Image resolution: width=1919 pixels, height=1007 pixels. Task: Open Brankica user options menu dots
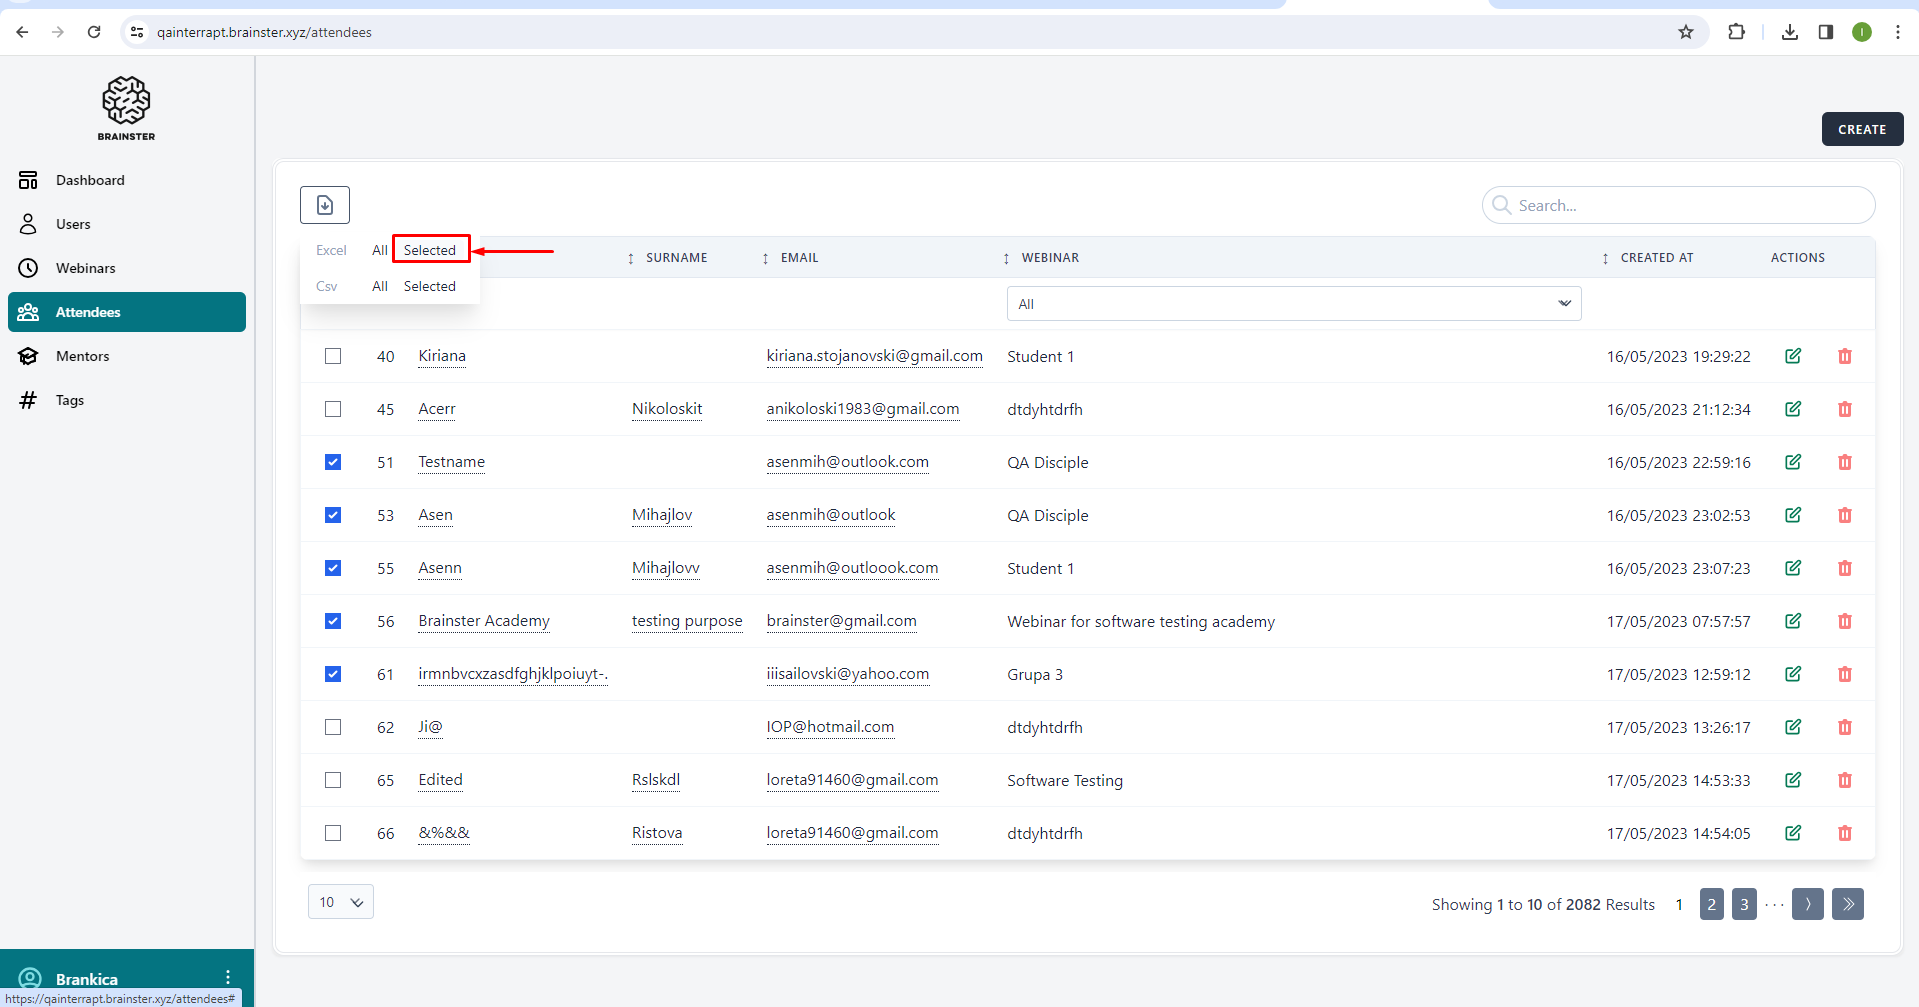pos(228,978)
